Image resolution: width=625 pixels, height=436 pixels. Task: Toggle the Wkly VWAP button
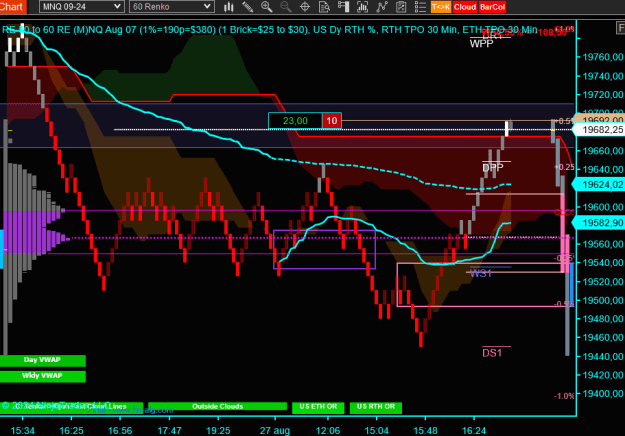point(43,376)
